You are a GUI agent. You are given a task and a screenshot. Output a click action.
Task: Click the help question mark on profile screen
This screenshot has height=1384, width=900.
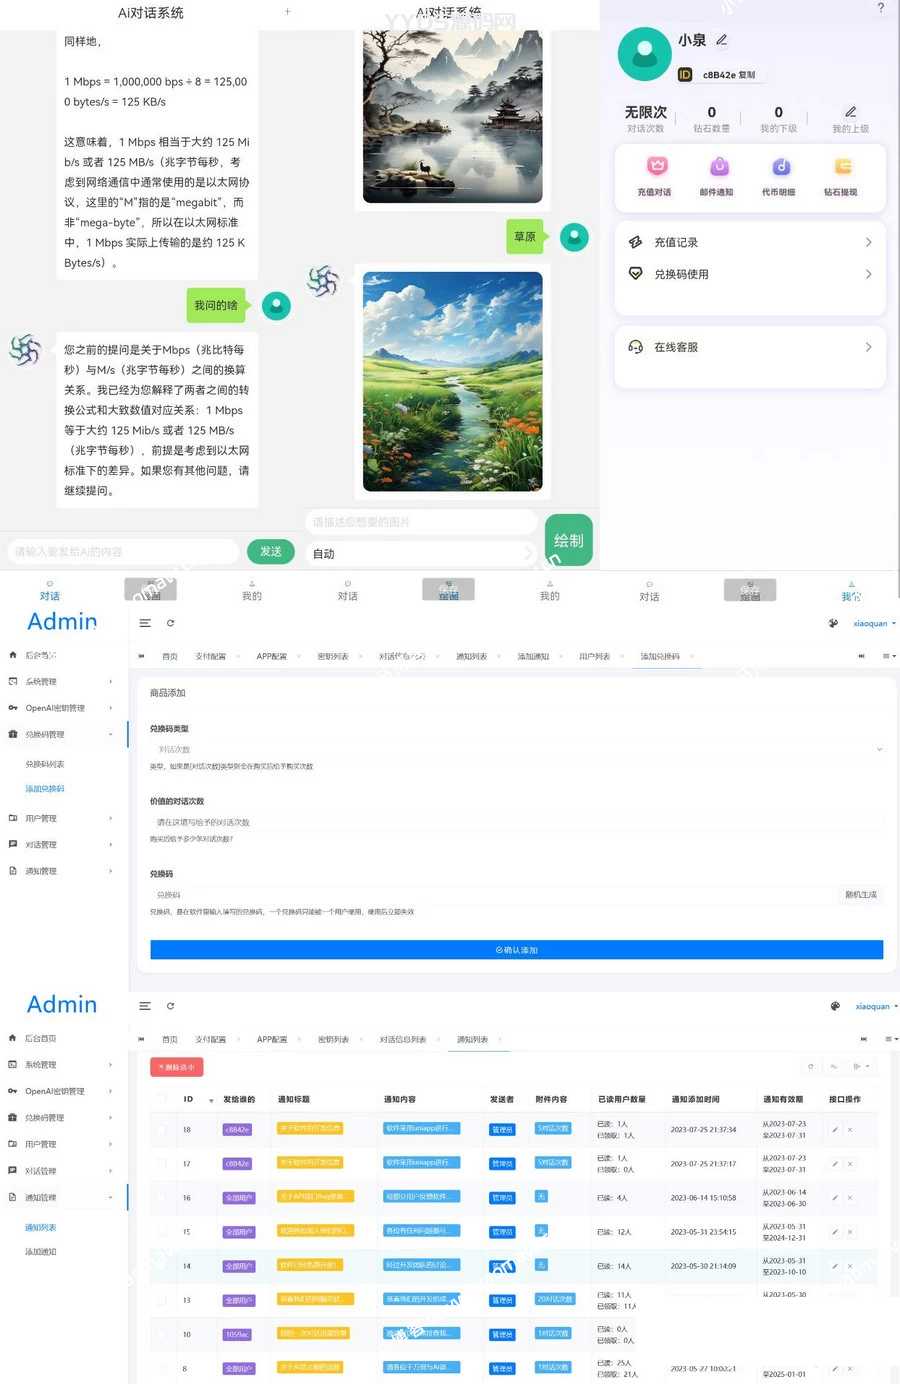pos(880,8)
